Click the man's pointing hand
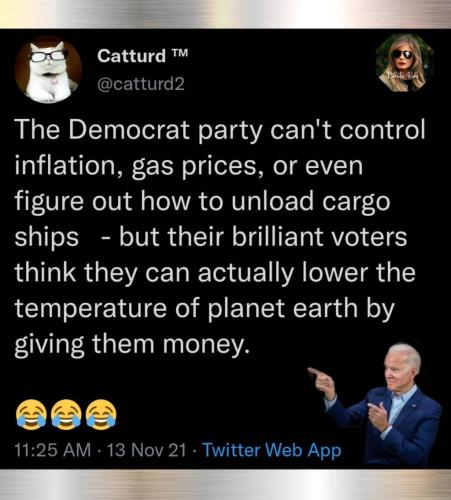Screen dimensions: 451x500 point(321,379)
